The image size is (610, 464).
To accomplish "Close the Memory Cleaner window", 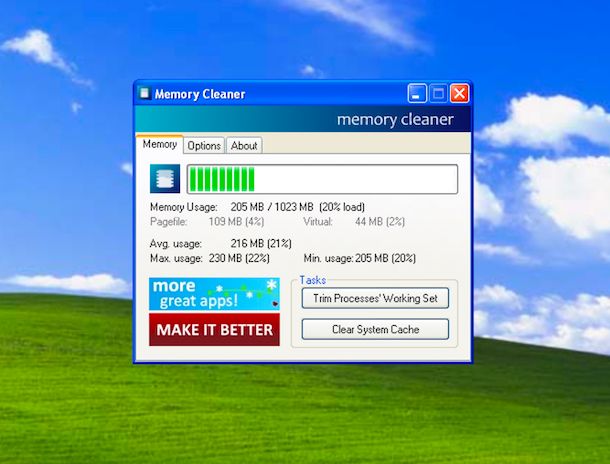I will point(459,93).
